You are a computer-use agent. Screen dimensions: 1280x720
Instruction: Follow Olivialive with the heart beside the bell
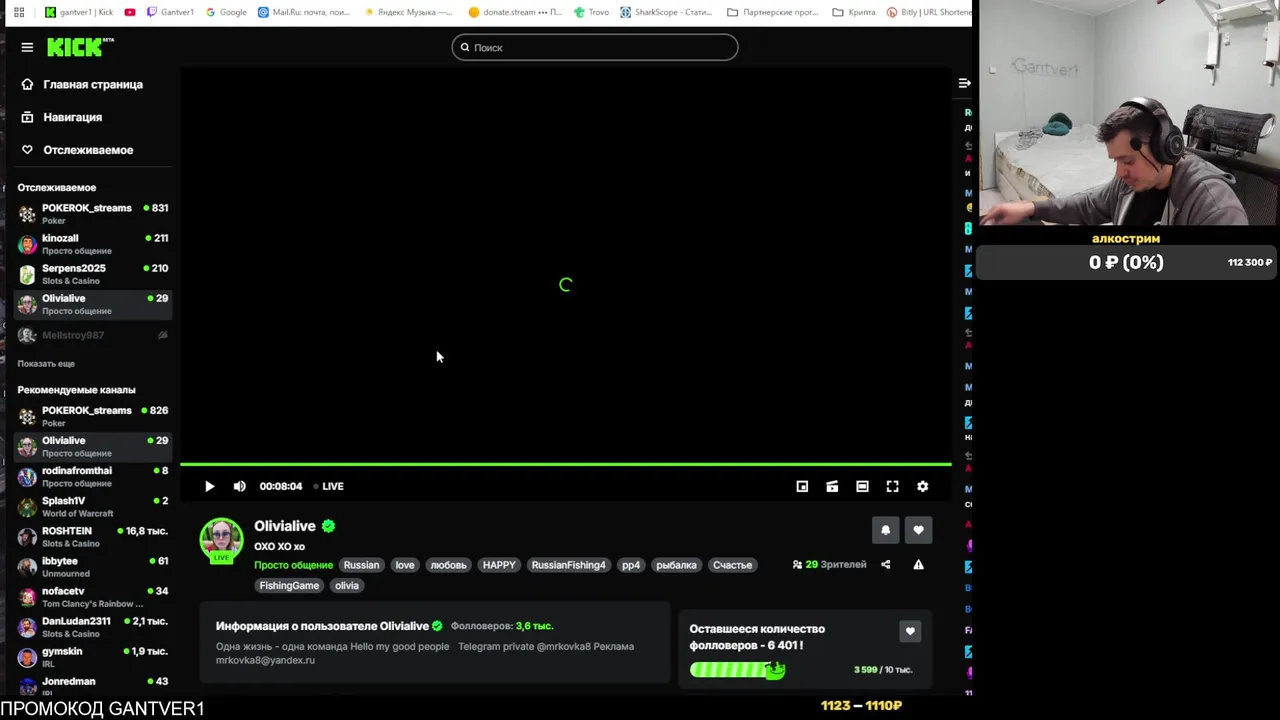pyautogui.click(x=918, y=530)
